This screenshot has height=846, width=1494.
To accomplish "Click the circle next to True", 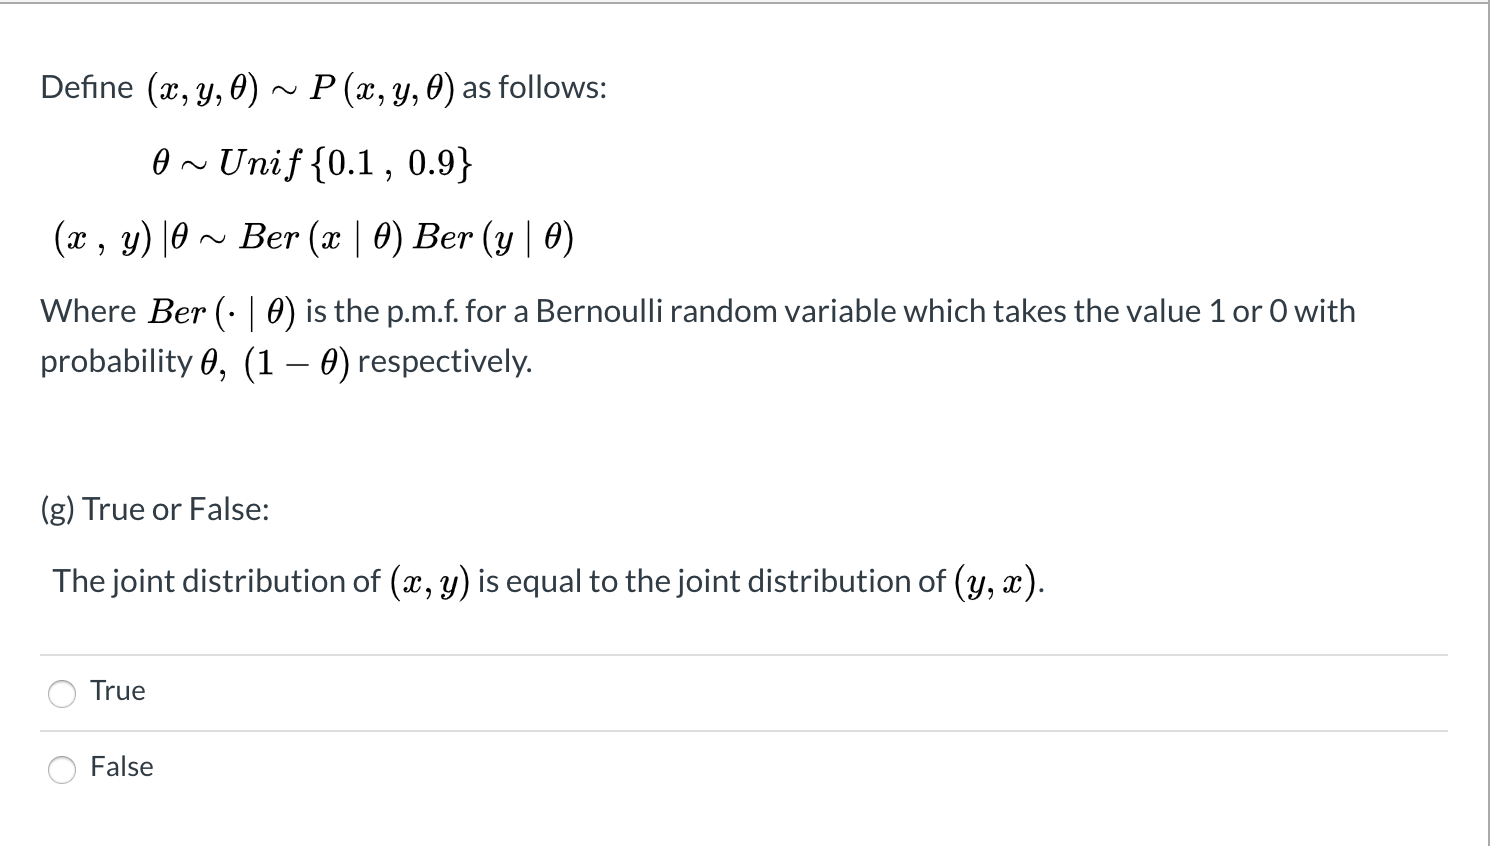I will tap(62, 692).
